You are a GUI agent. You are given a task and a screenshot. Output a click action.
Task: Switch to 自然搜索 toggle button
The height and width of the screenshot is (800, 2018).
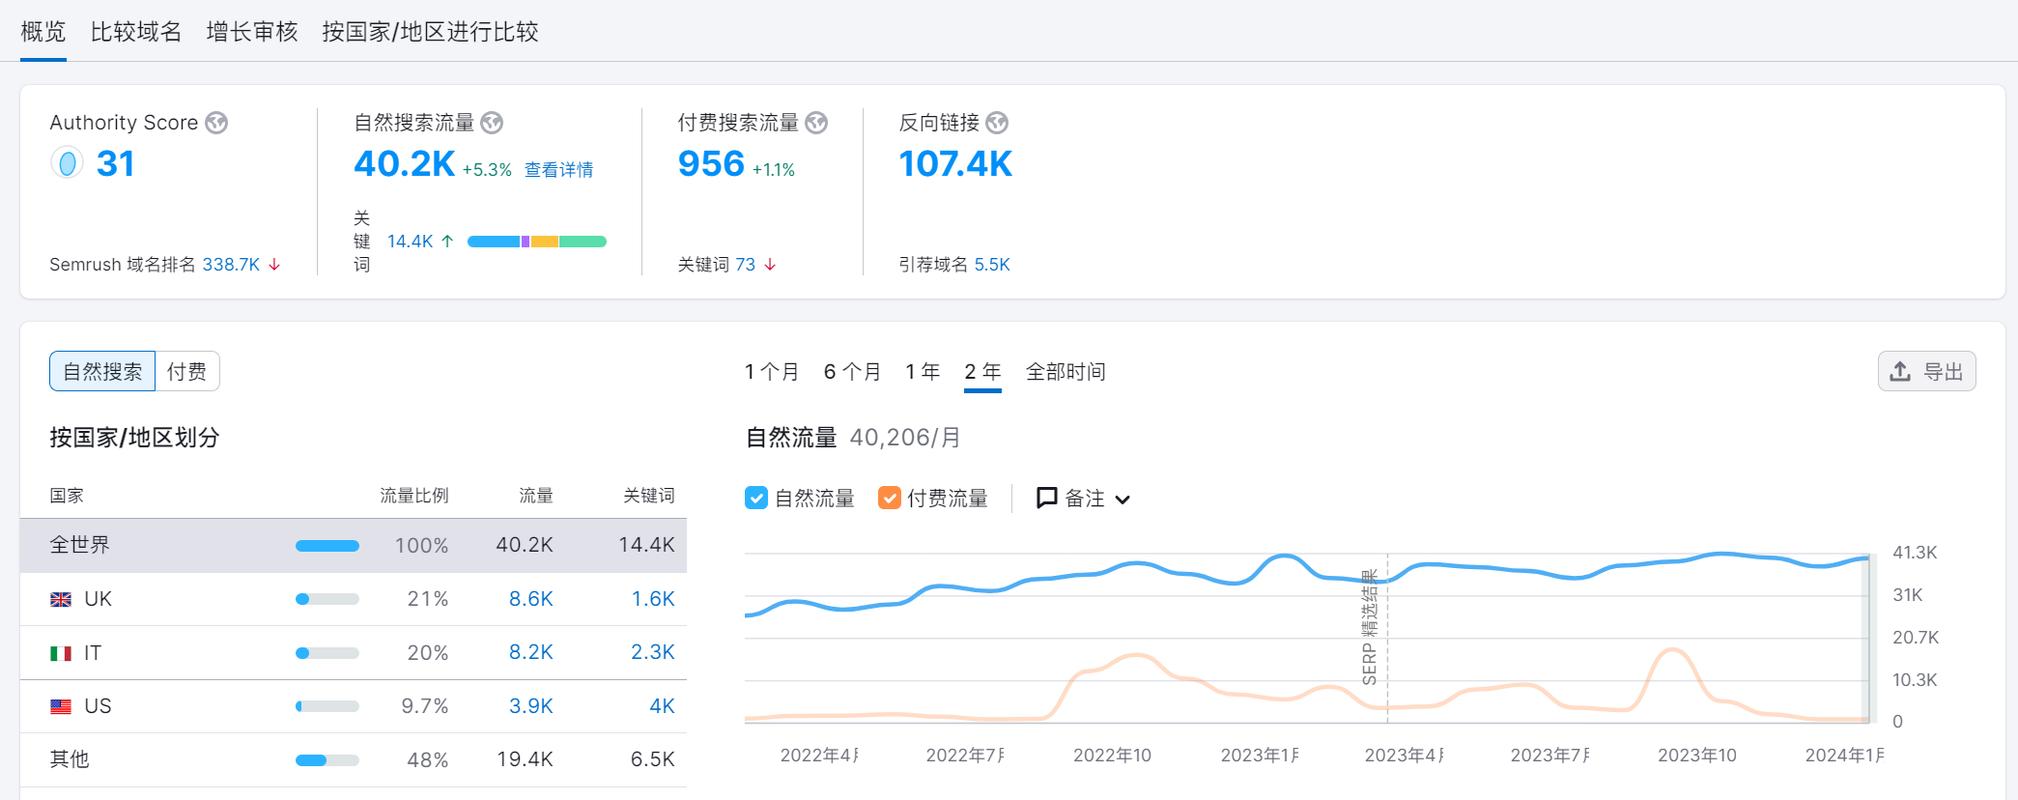pyautogui.click(x=102, y=371)
